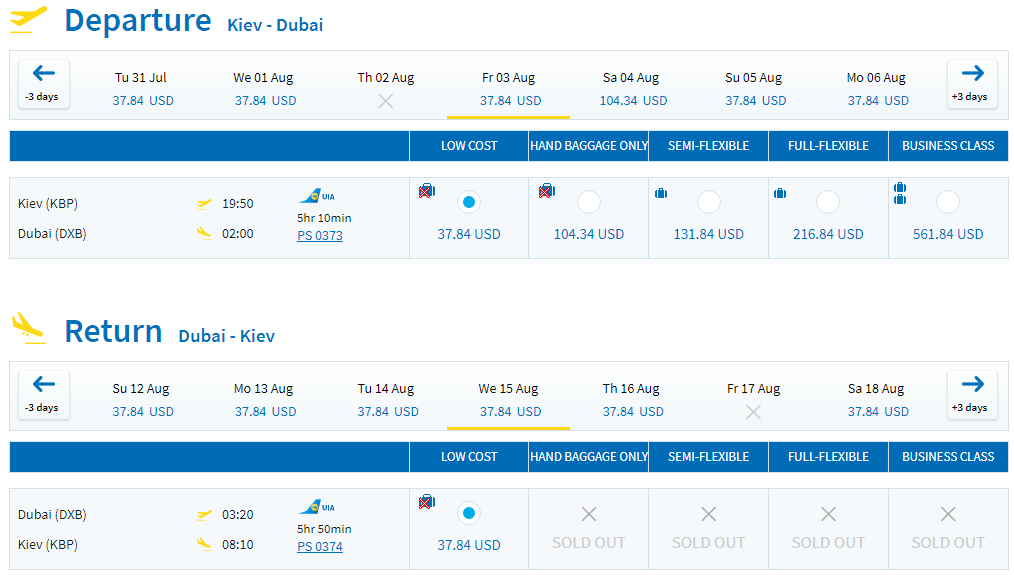
Task: Click takeoff icon next to 19:50
Action: point(204,204)
